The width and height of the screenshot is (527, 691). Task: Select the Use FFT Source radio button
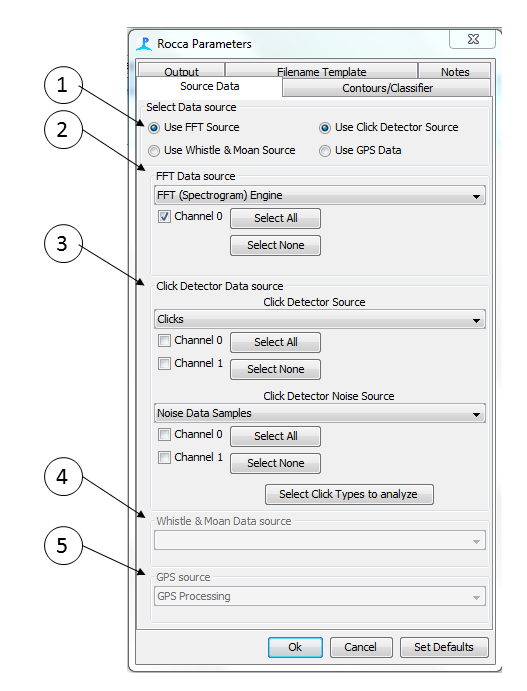click(x=154, y=128)
